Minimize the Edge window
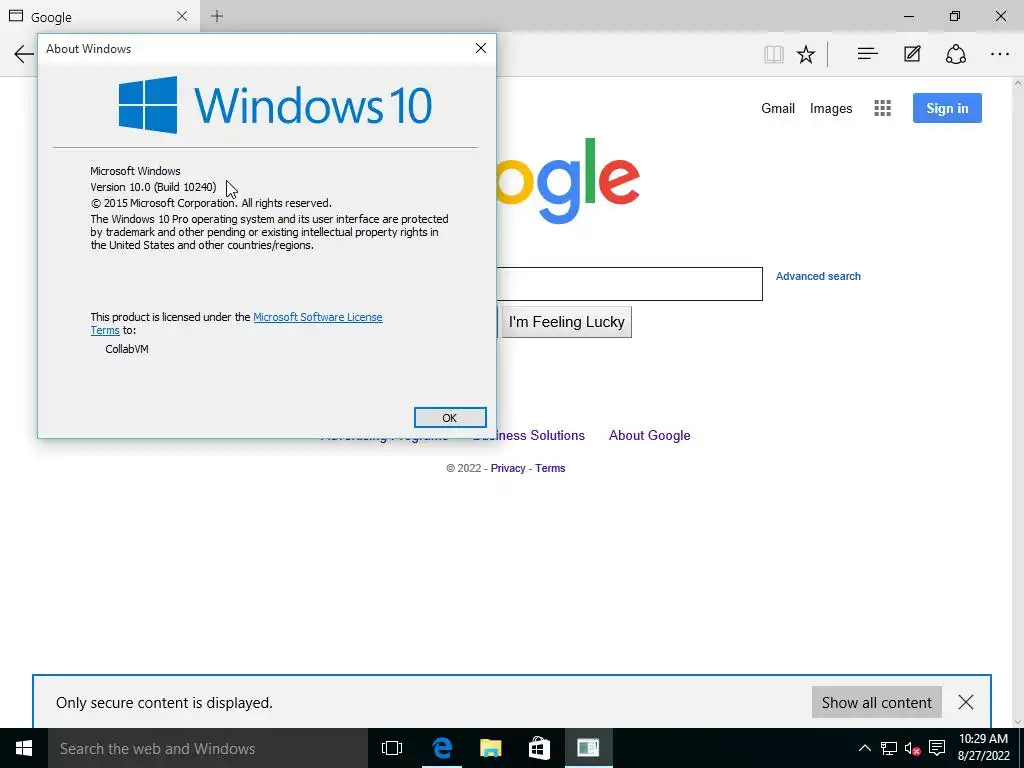1024x768 pixels. click(908, 16)
